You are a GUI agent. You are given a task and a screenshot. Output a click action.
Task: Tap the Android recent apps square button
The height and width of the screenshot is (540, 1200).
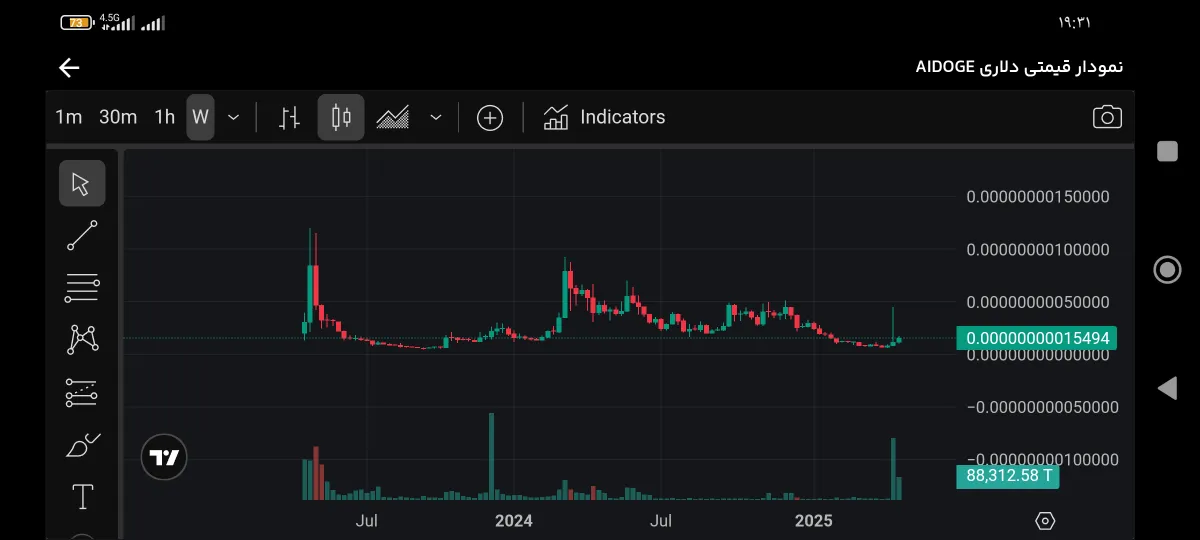pos(1166,151)
